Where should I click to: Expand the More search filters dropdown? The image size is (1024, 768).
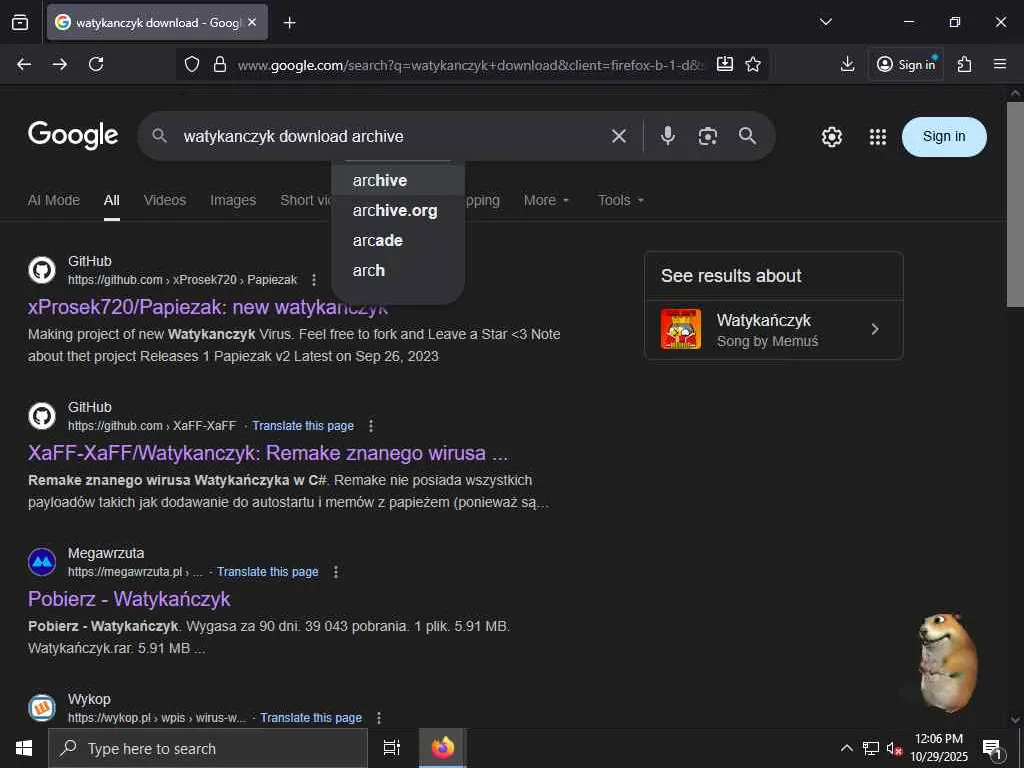coord(547,200)
